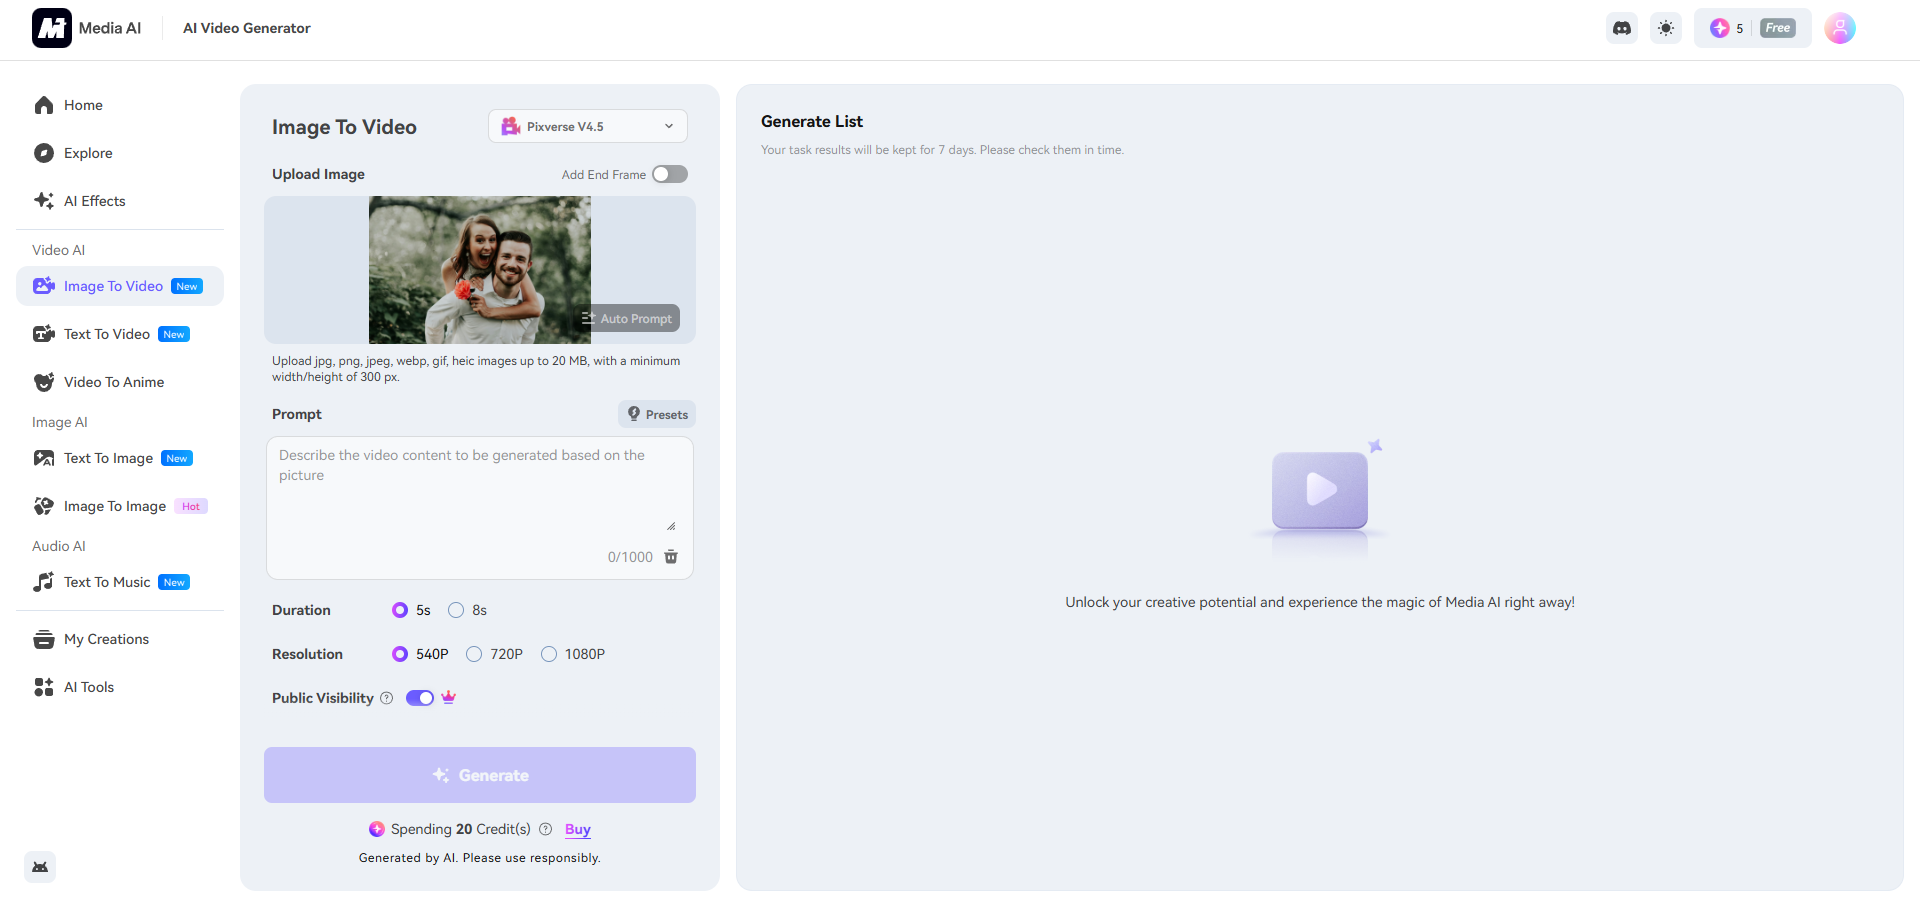Open Video To Anime
The width and height of the screenshot is (1920, 909).
pyautogui.click(x=120, y=382)
